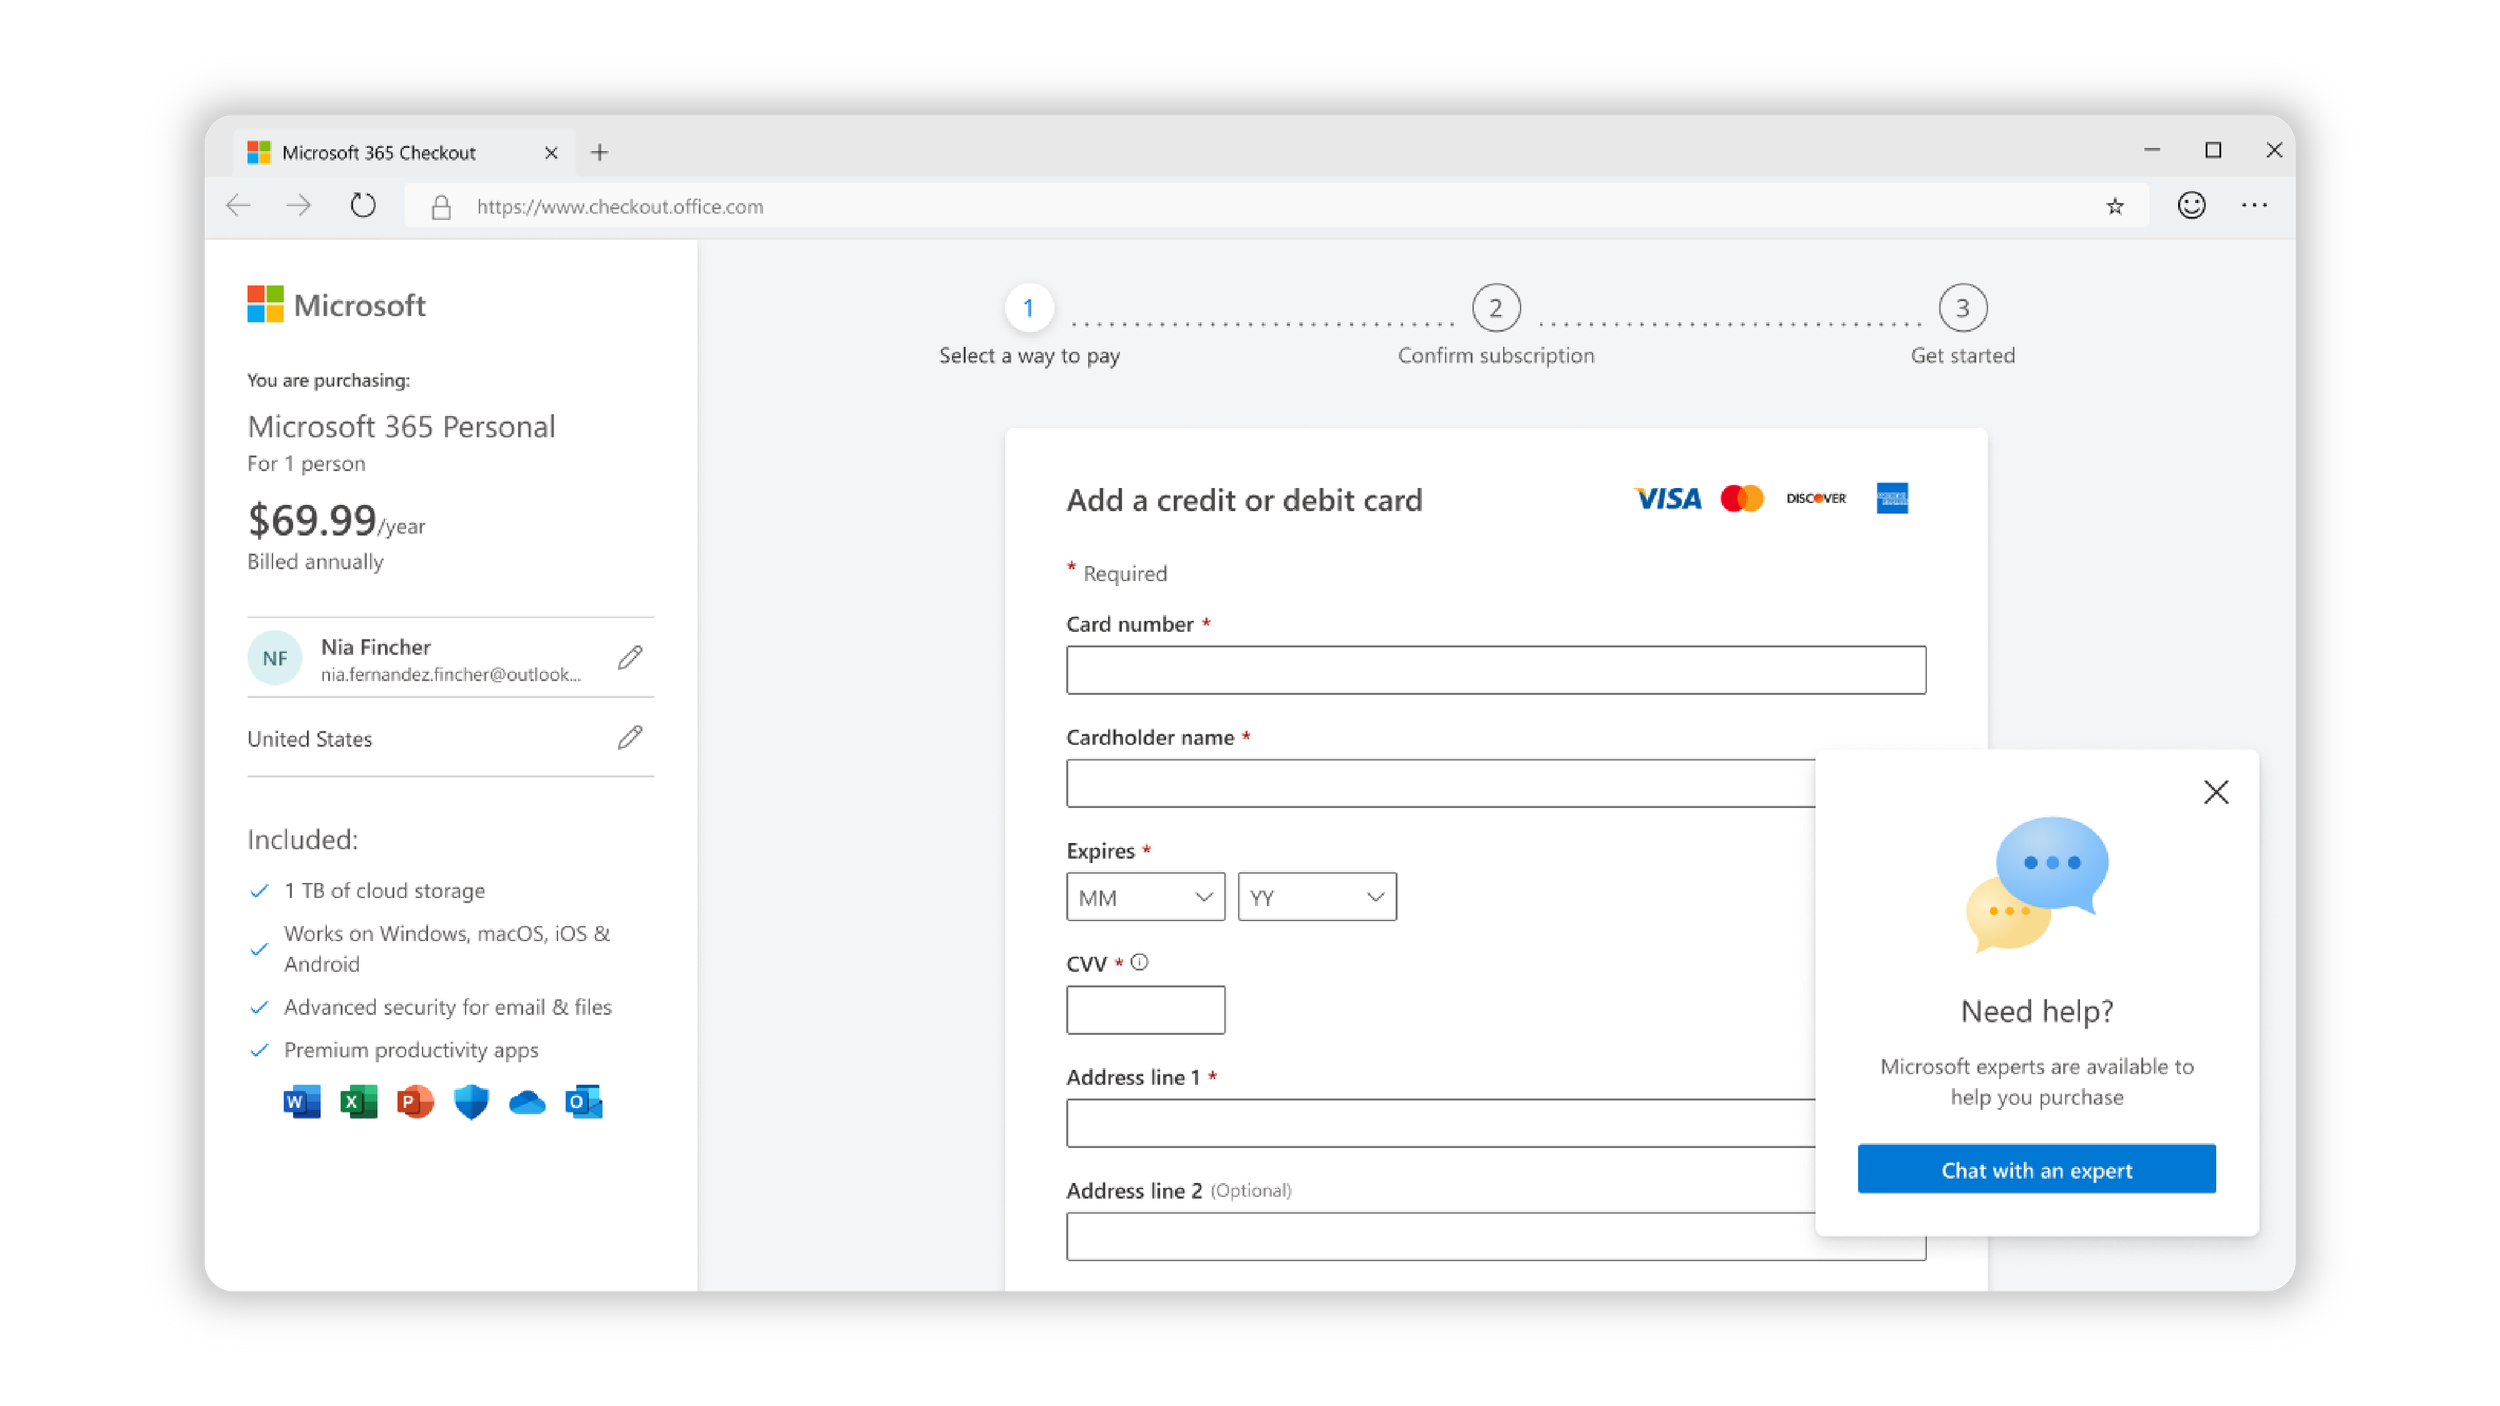Click the browser forward arrow

pyautogui.click(x=299, y=206)
